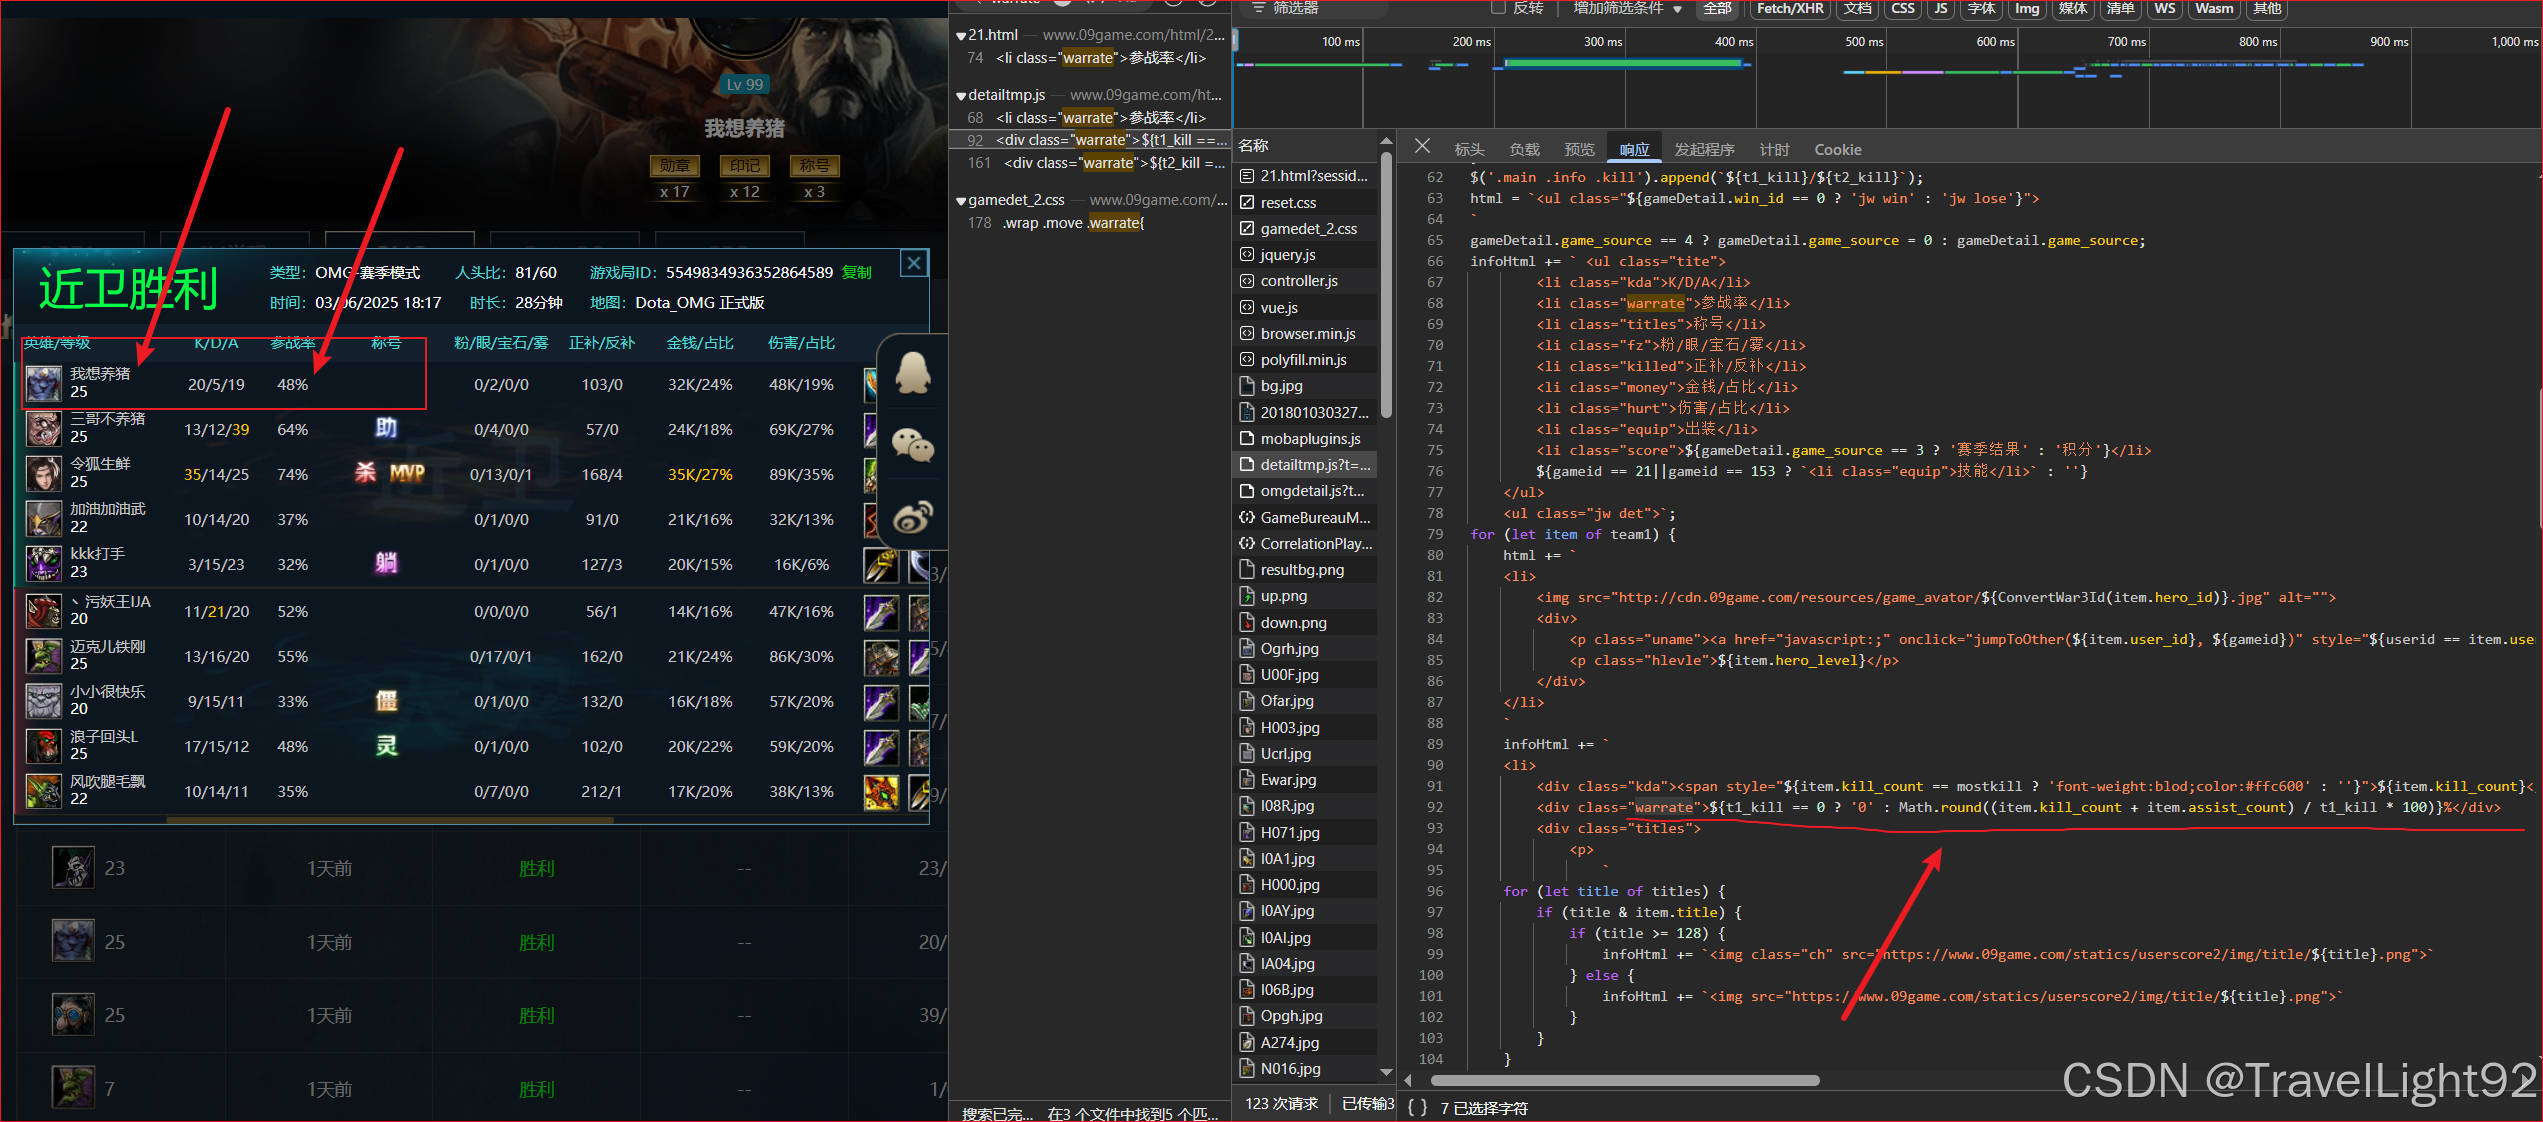Click the Weibo share icon
This screenshot has height=1122, width=2543.
tap(912, 516)
